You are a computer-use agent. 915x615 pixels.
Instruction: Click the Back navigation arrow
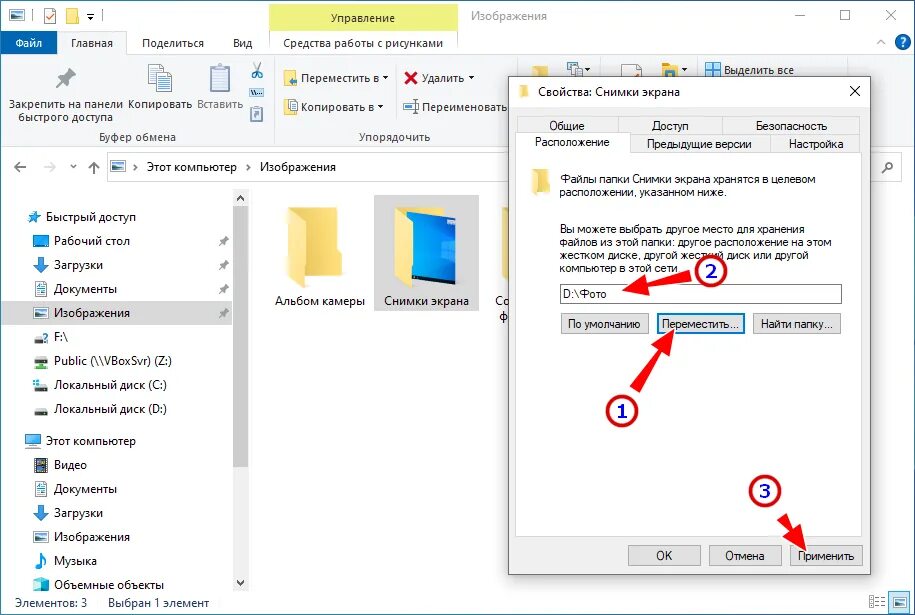(x=20, y=167)
